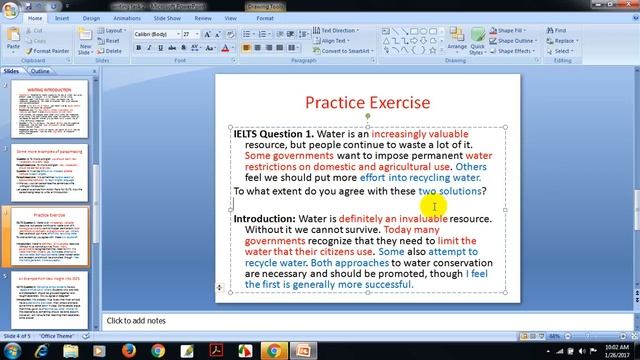Set Center text alignment

[x=258, y=48]
